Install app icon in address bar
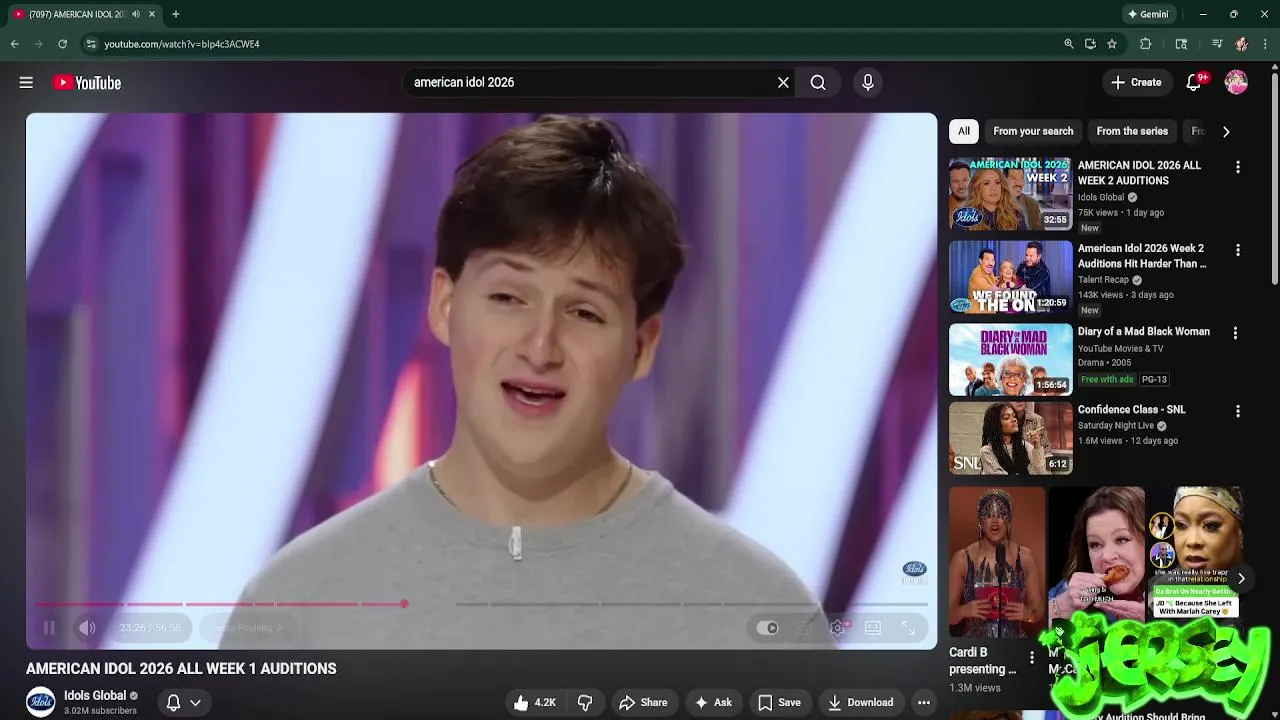The width and height of the screenshot is (1280, 720). [x=1090, y=44]
